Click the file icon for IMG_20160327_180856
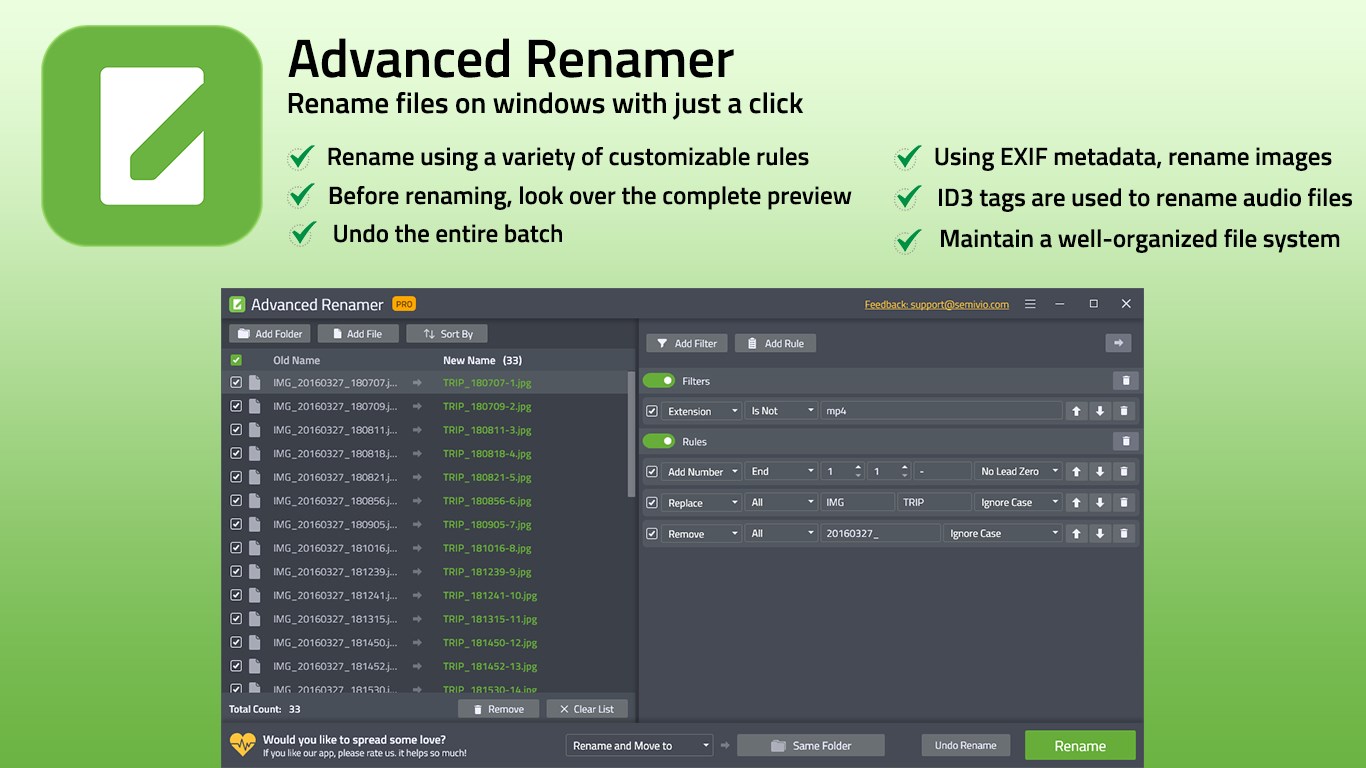 255,500
